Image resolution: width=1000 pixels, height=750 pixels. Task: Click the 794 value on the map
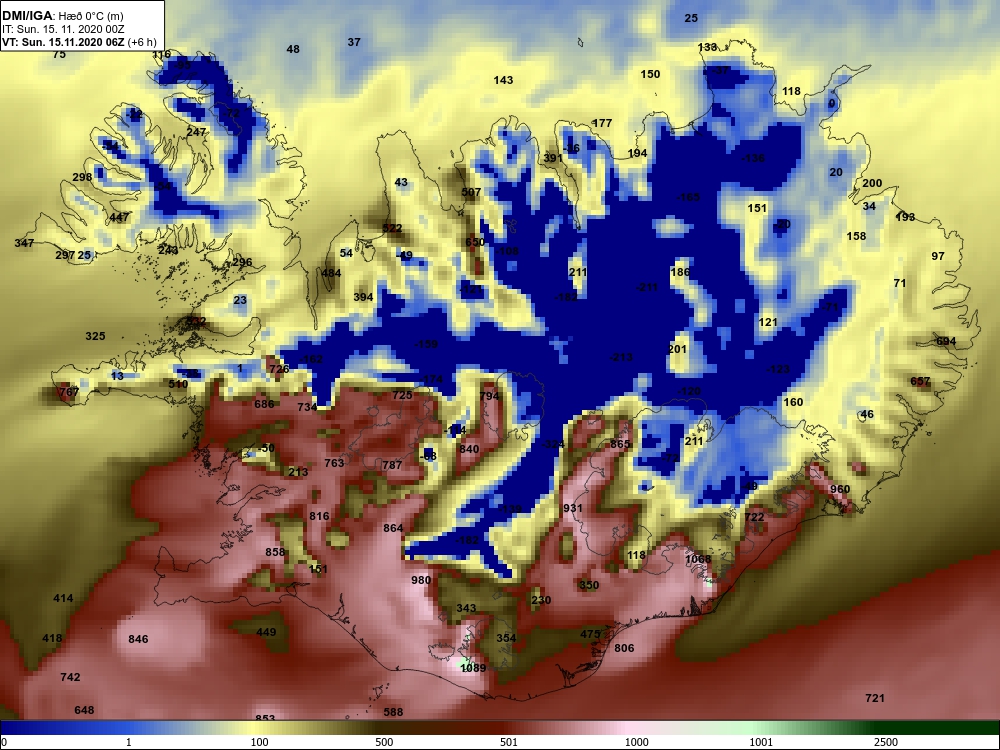(489, 395)
